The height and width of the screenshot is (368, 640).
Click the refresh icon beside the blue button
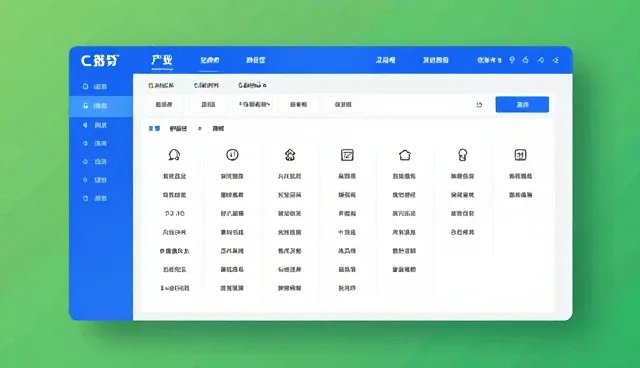[x=479, y=105]
